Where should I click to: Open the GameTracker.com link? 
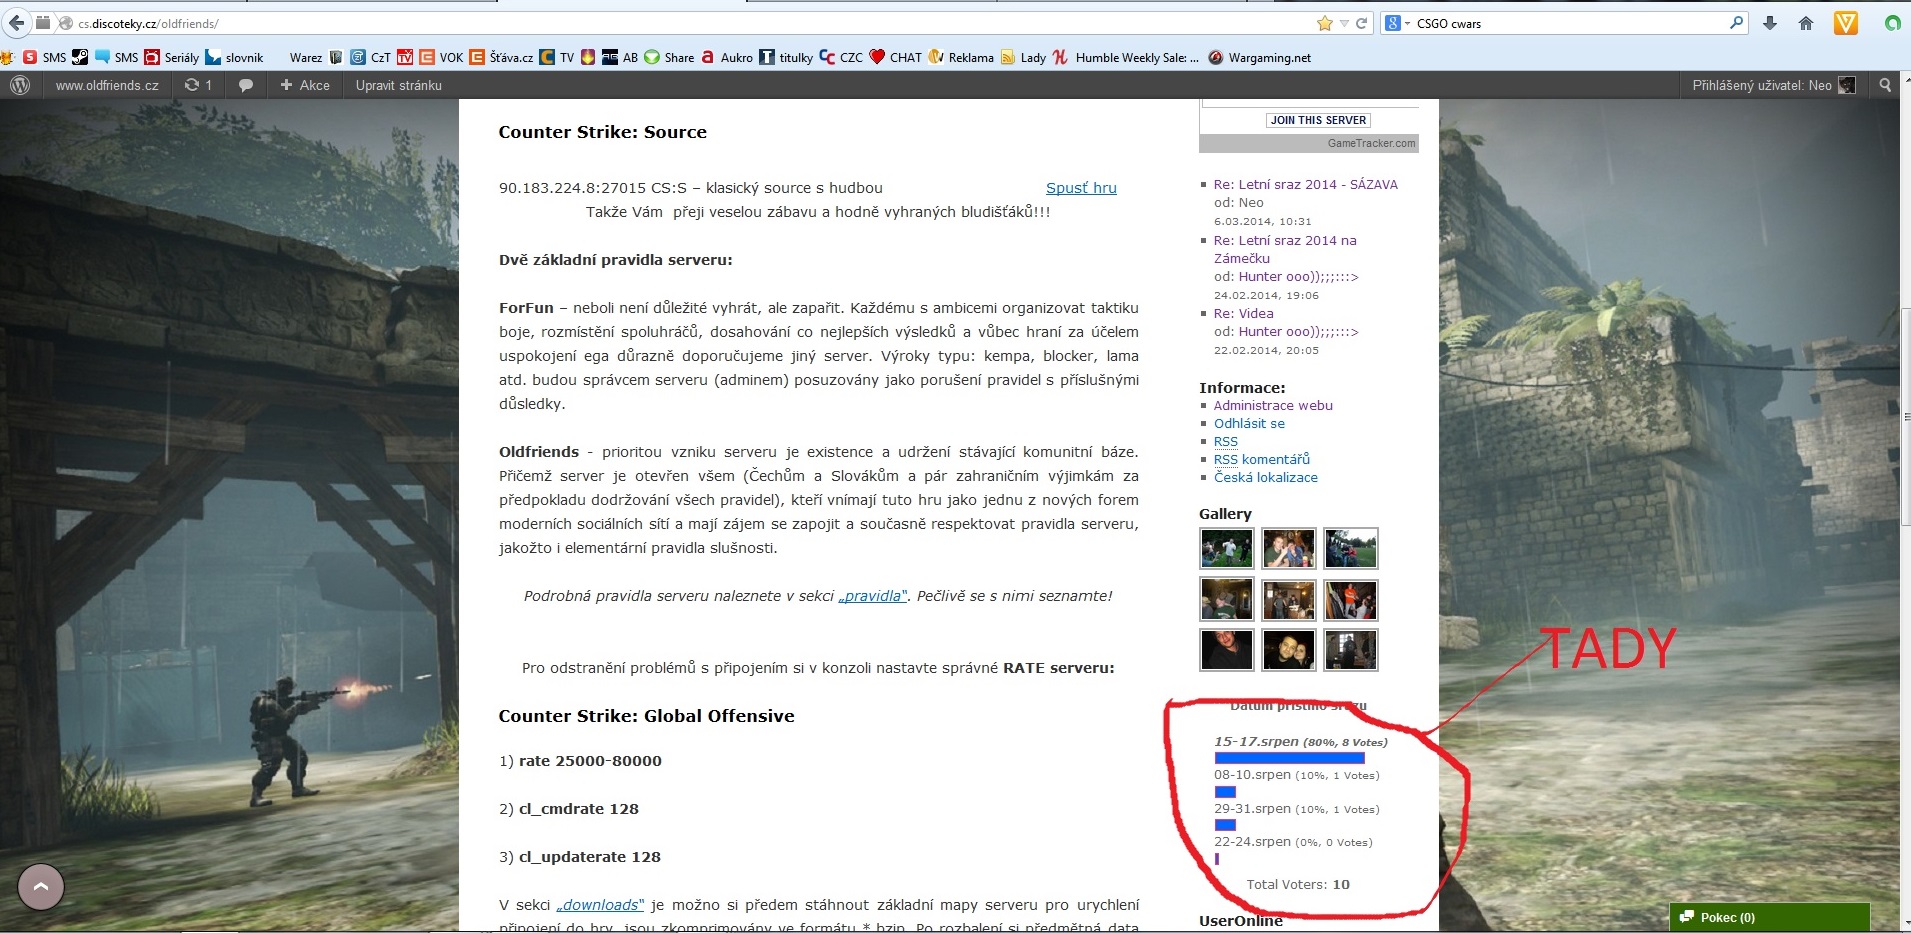point(1371,143)
